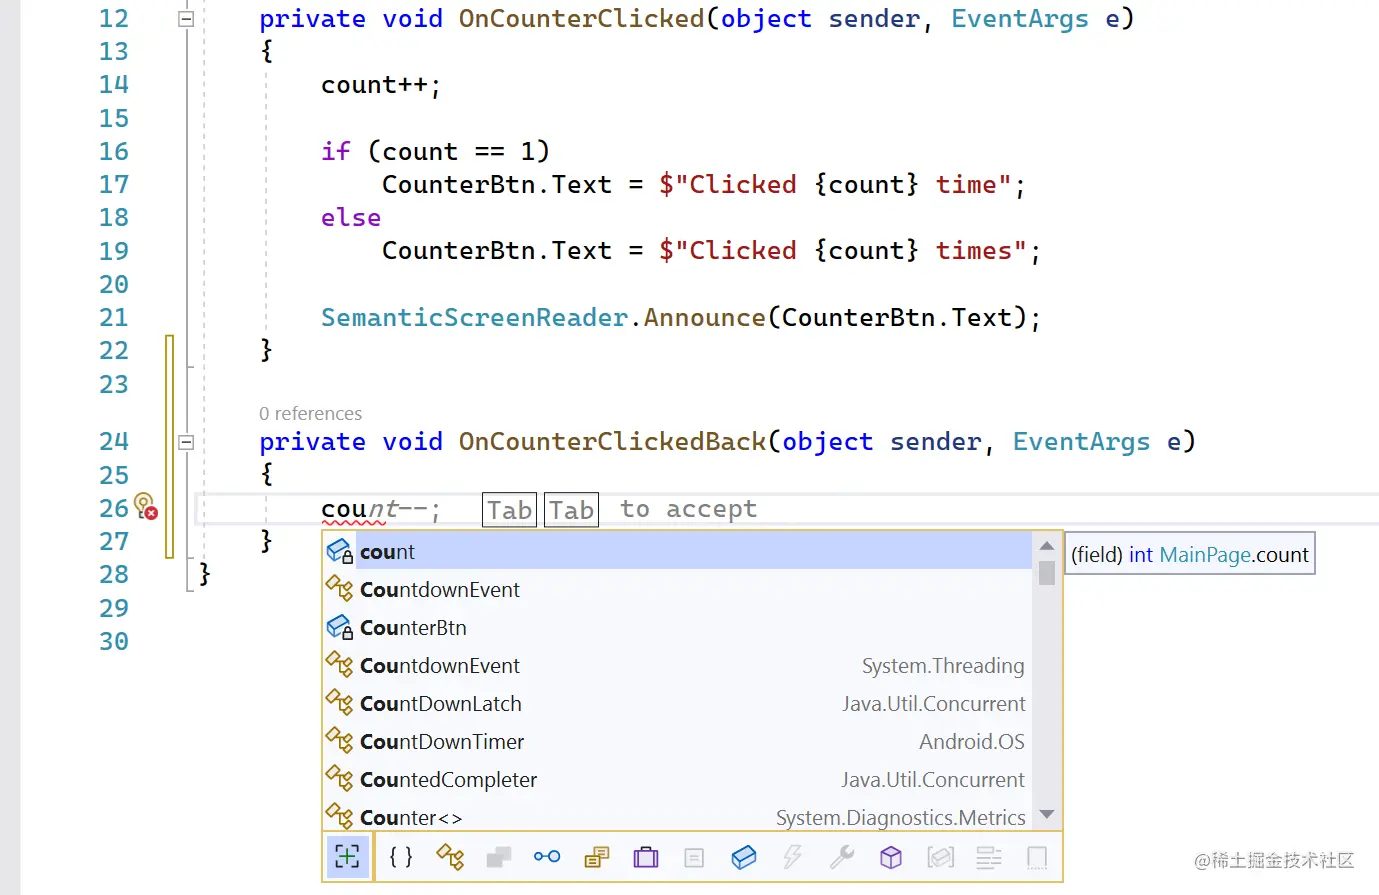
Task: Collapse the OnCounterClickedBack method fold
Action: [186, 442]
